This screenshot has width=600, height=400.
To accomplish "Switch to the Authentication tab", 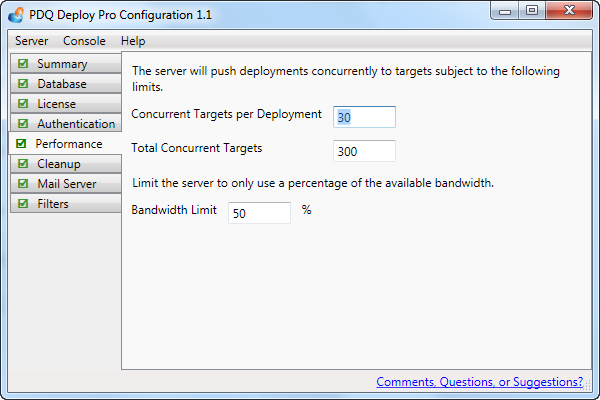I will (x=66, y=123).
